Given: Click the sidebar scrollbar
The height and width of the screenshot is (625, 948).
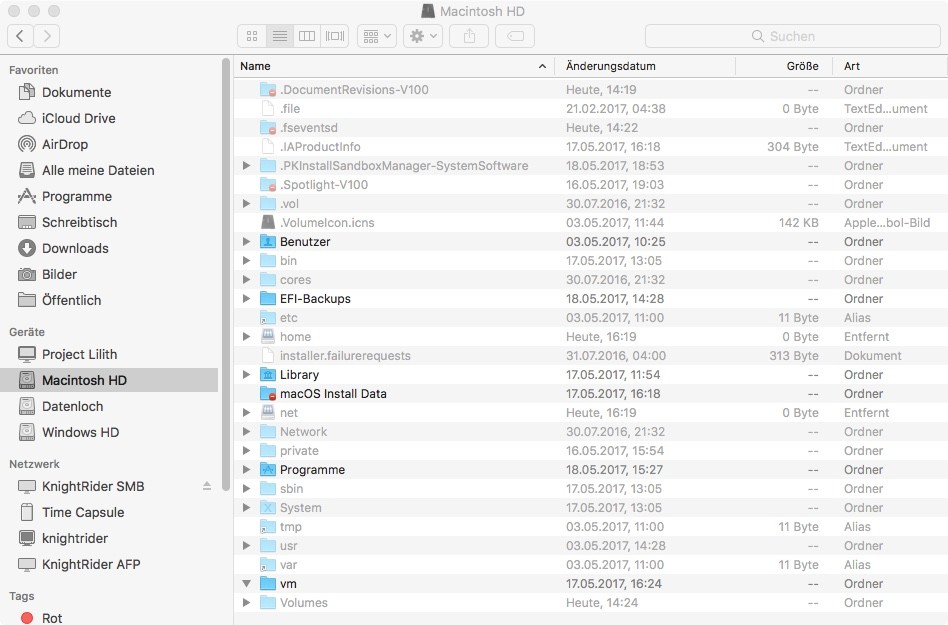Looking at the screenshot, I should coord(226,275).
